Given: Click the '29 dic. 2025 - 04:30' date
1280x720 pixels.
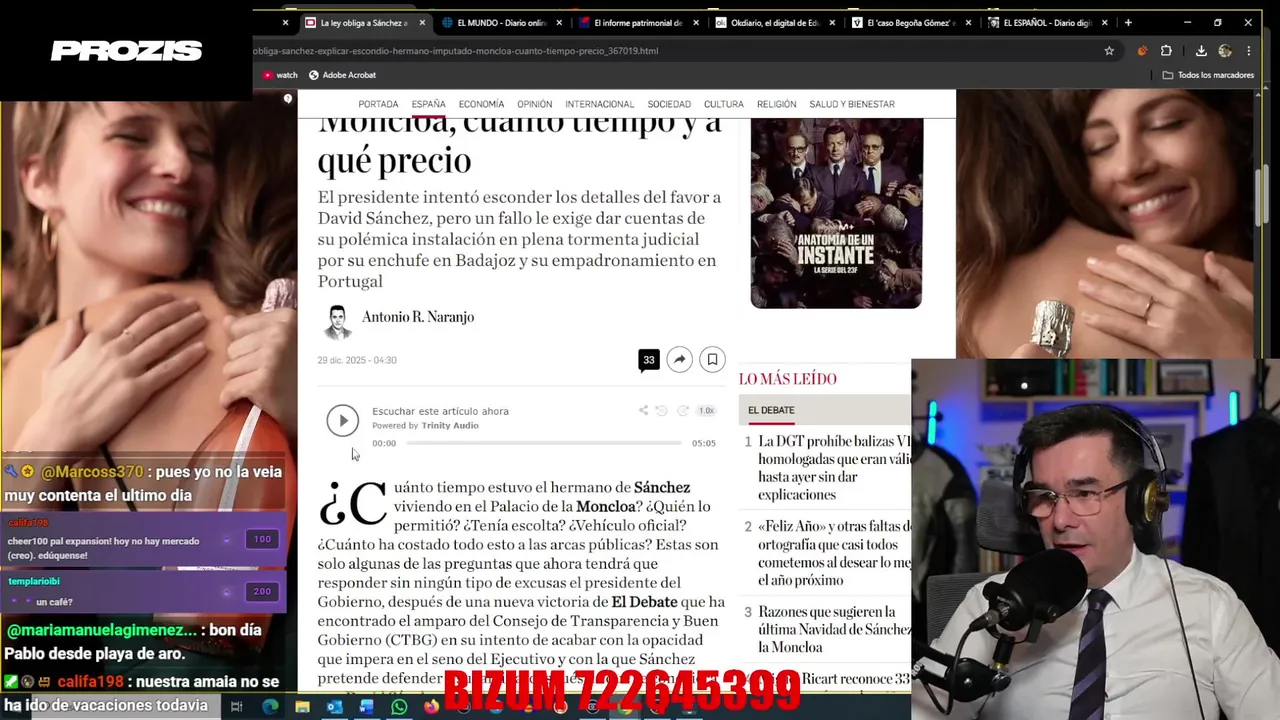Looking at the screenshot, I should coord(357,360).
